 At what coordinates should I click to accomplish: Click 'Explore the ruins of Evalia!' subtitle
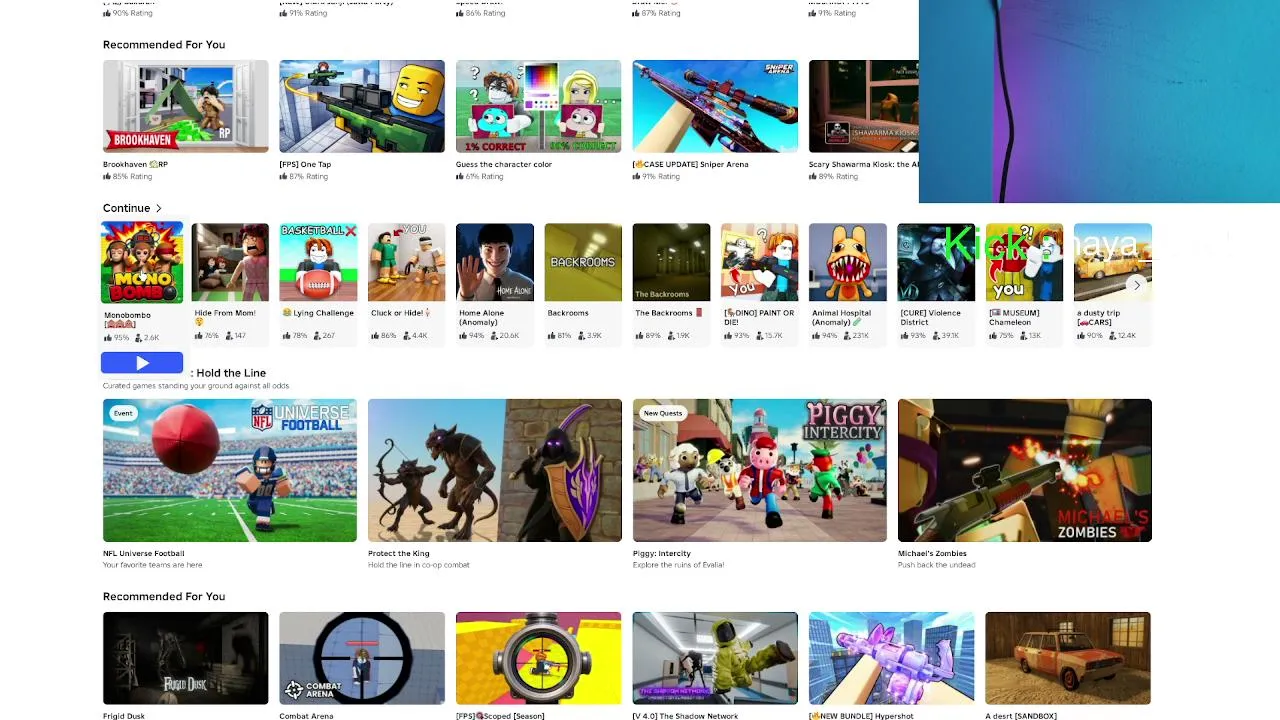[x=677, y=565]
